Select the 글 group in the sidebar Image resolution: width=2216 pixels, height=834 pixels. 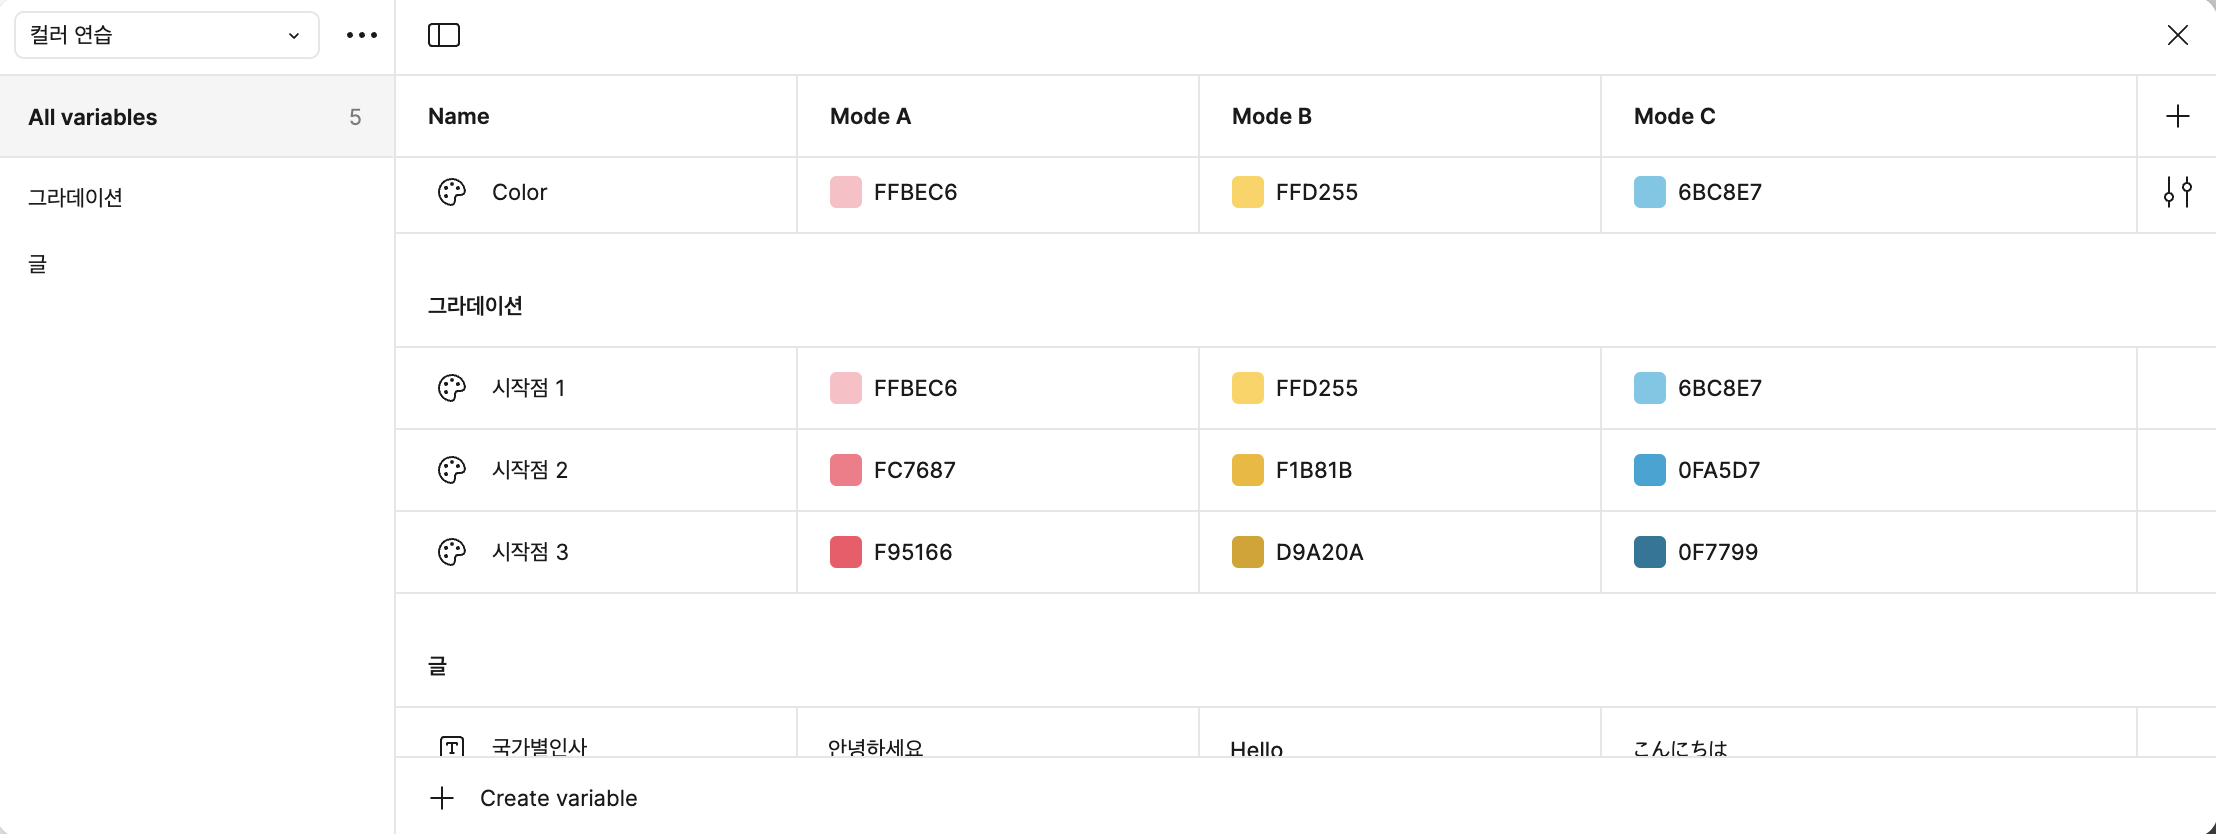tap(38, 264)
